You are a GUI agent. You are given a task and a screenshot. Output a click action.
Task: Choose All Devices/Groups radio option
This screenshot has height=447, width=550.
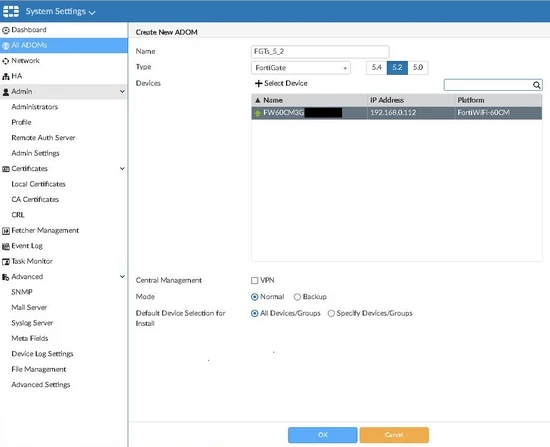pyautogui.click(x=255, y=314)
